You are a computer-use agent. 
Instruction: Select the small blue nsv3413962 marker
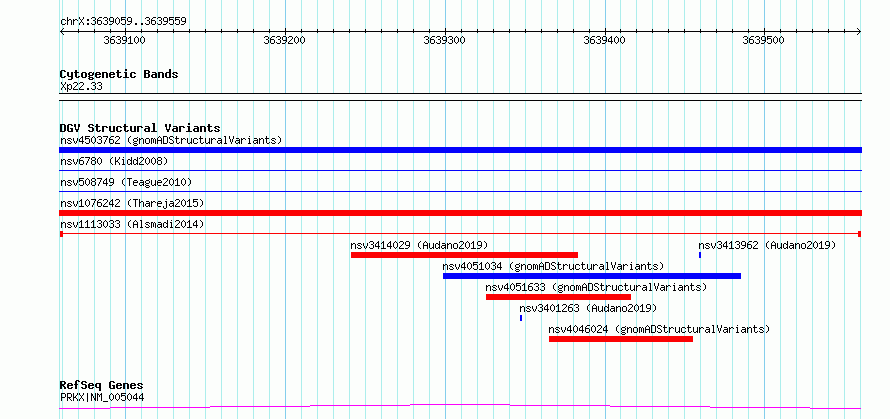pyautogui.click(x=700, y=255)
